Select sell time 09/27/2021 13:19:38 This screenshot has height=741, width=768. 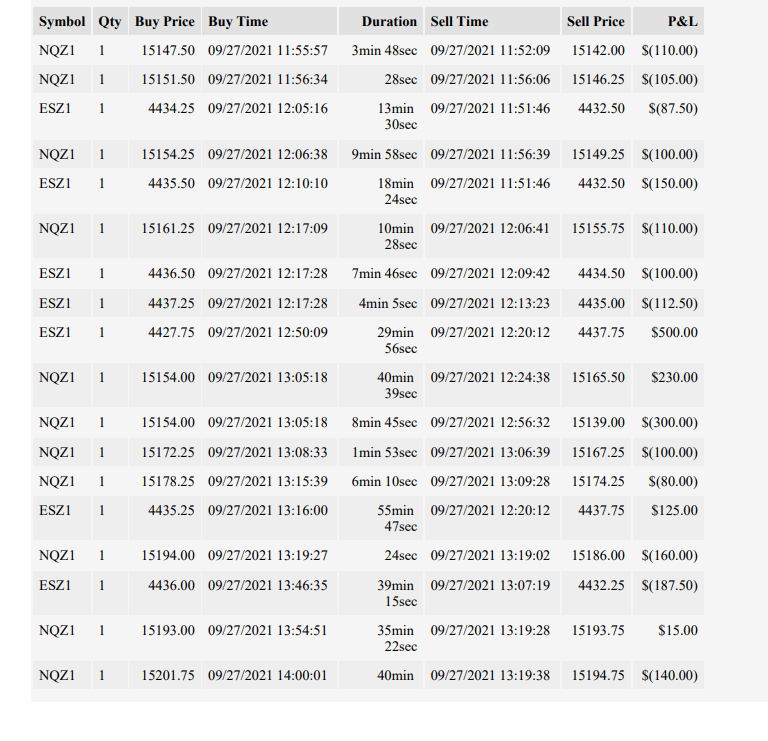[x=492, y=675]
